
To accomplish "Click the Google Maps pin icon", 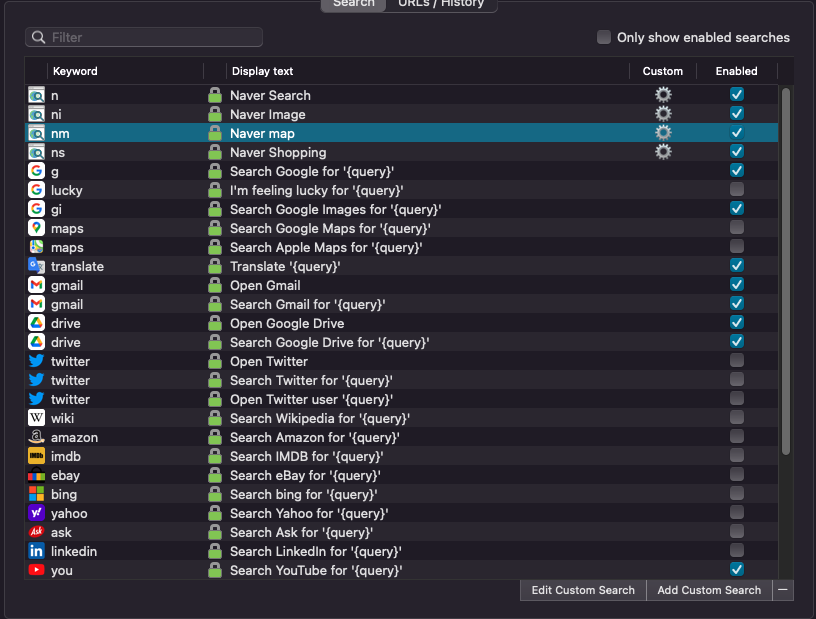I will coord(36,229).
